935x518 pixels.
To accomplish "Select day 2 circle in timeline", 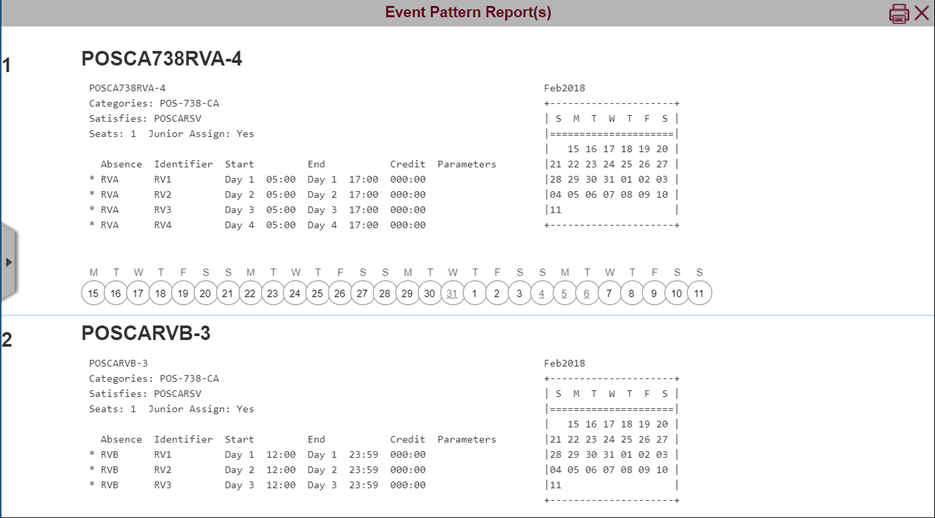I will click(497, 293).
